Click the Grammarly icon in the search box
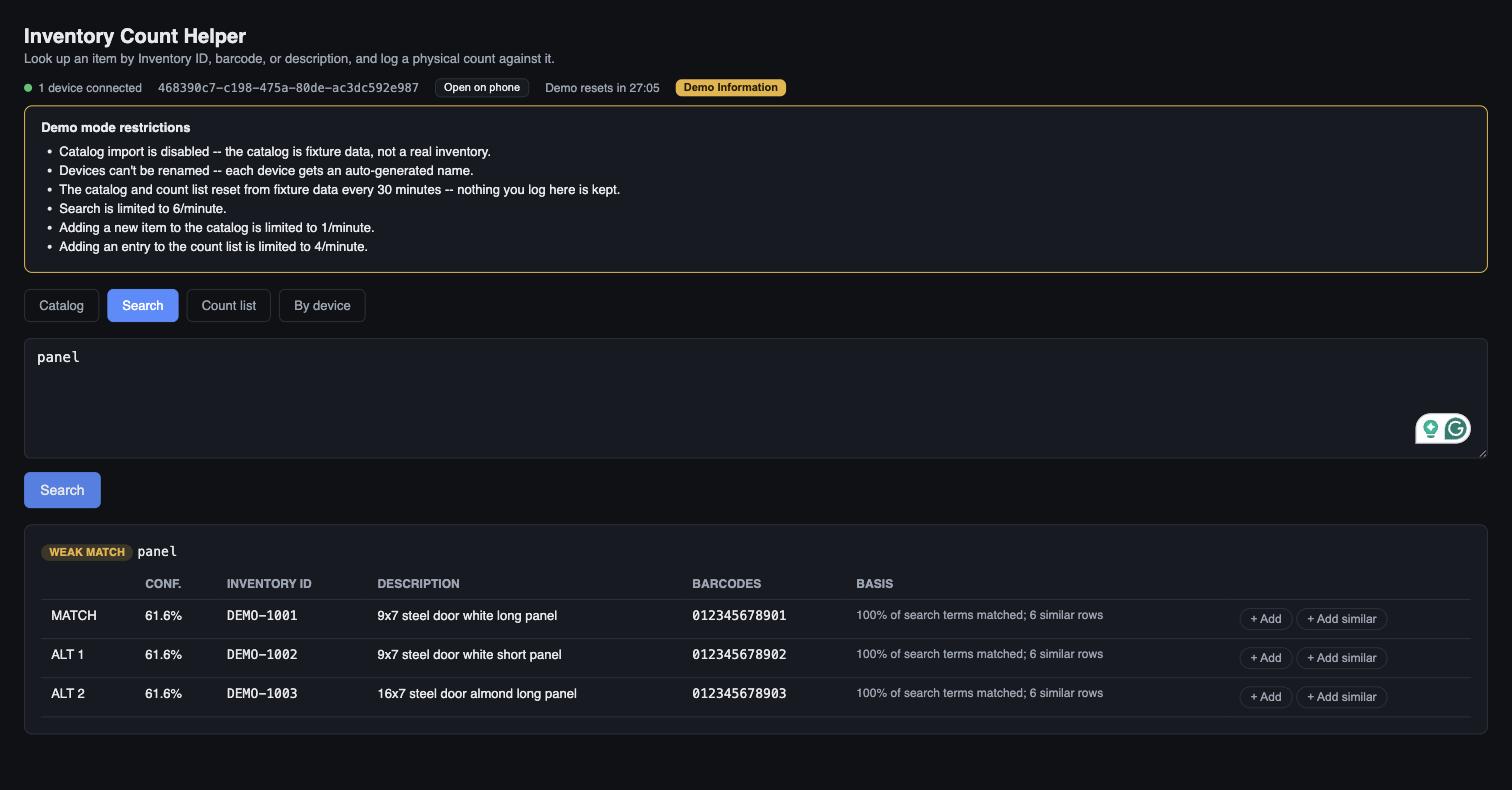Image resolution: width=1512 pixels, height=790 pixels. (x=1456, y=429)
